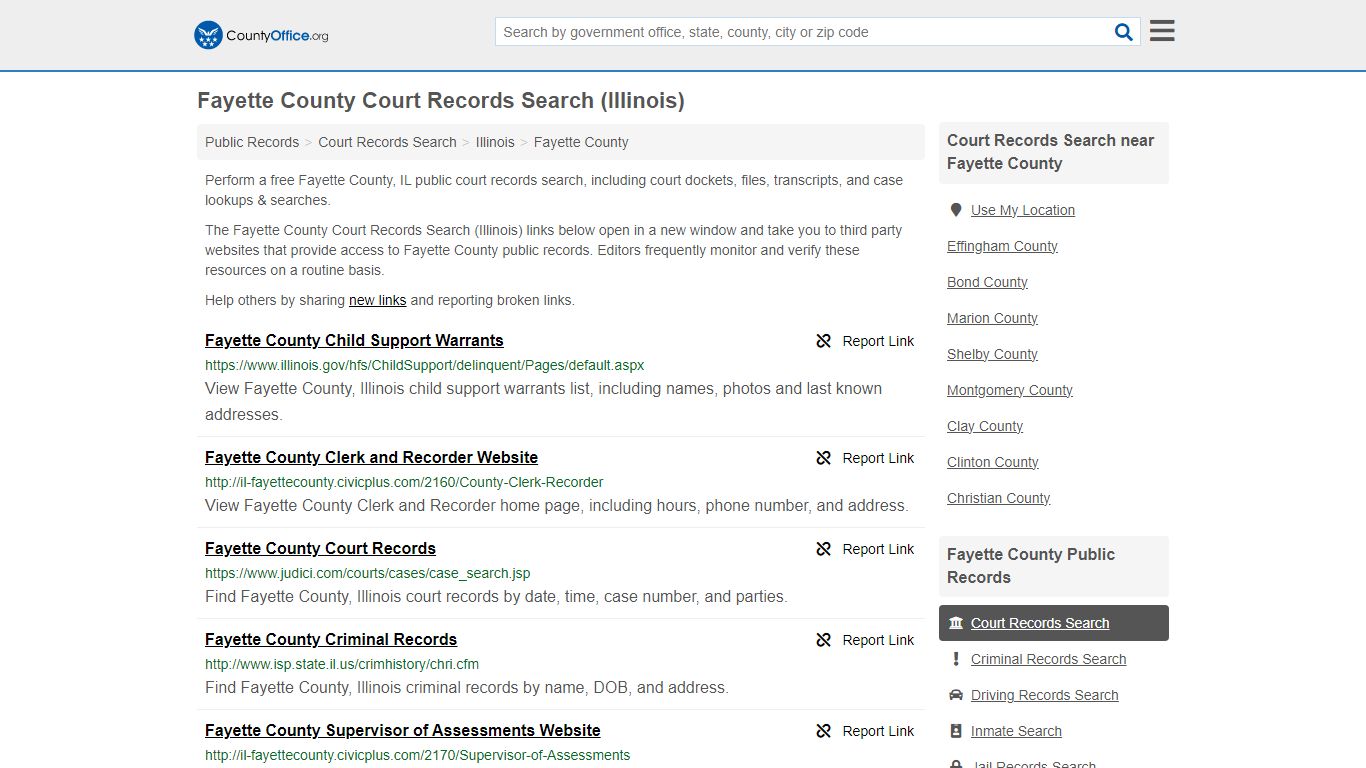Open the hamburger menu
This screenshot has height=768, width=1366.
(x=1162, y=31)
